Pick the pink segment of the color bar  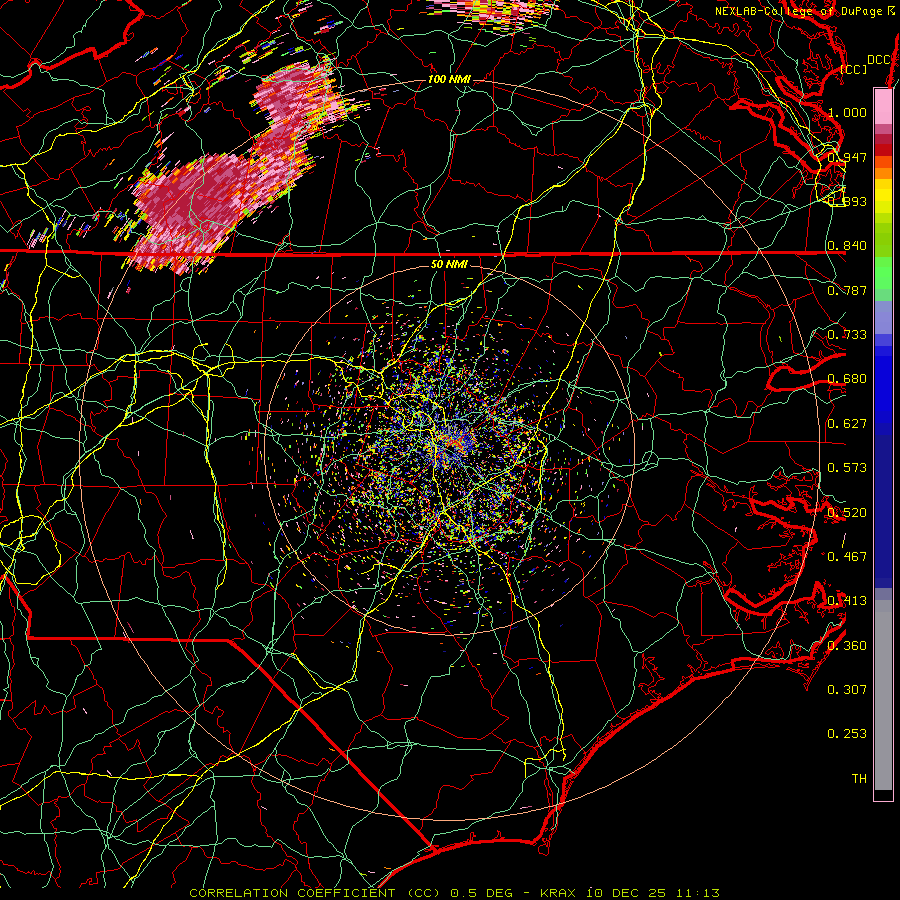[883, 107]
